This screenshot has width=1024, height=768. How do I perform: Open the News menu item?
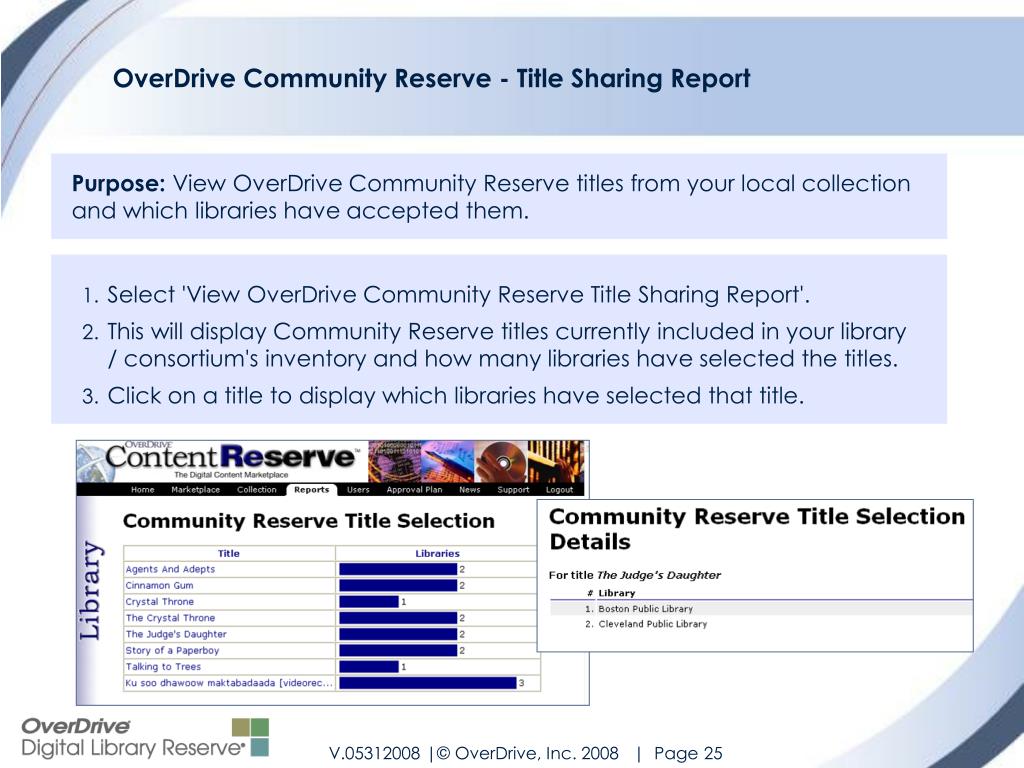470,490
